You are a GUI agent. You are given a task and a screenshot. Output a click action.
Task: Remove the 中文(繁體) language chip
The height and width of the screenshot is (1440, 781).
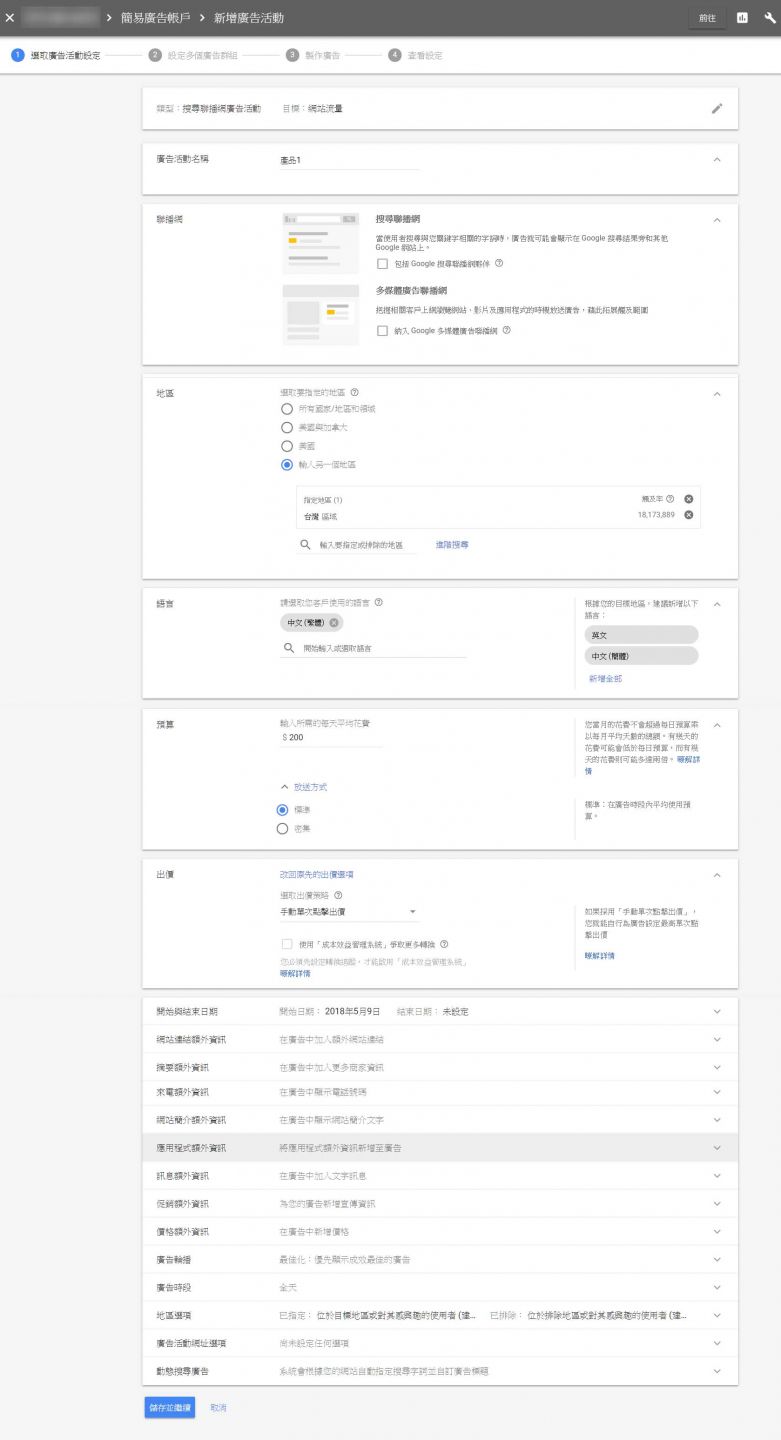(x=334, y=622)
